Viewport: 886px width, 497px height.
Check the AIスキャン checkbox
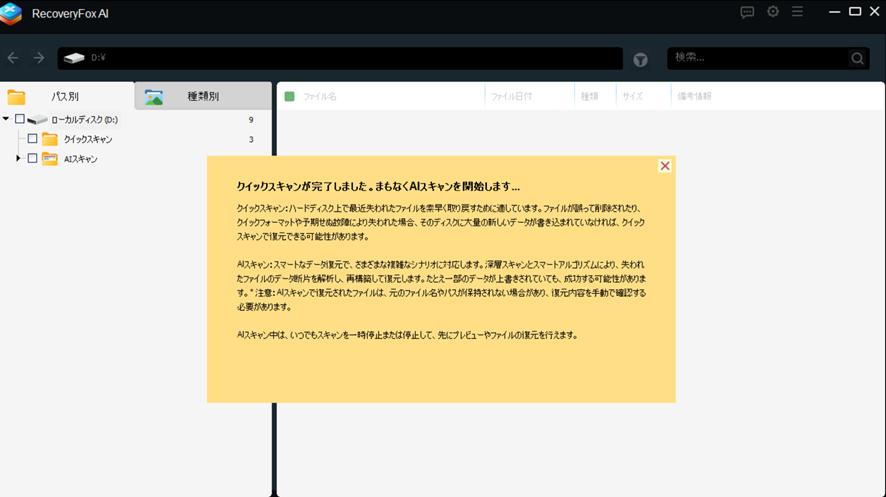pyautogui.click(x=32, y=159)
